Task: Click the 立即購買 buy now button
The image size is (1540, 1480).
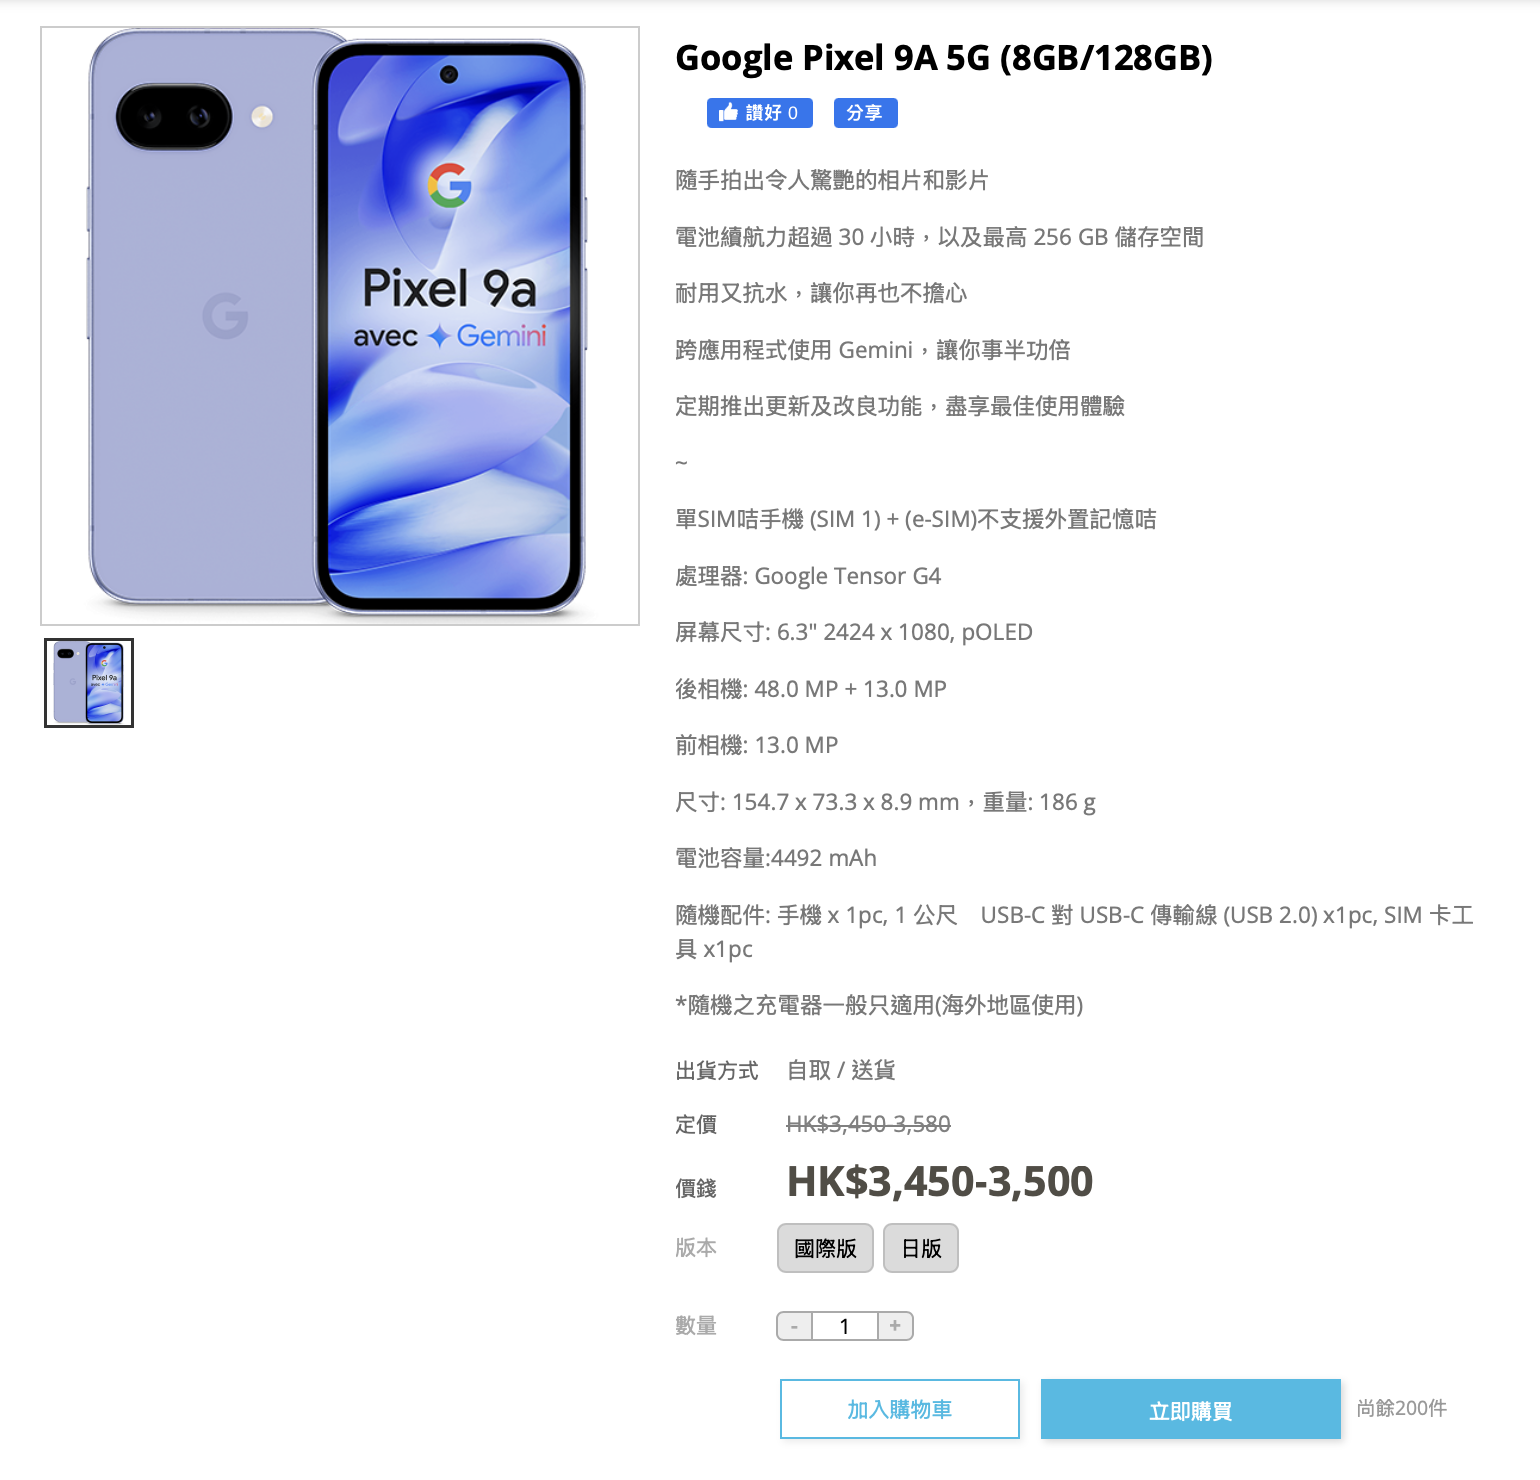Action: (1191, 1409)
